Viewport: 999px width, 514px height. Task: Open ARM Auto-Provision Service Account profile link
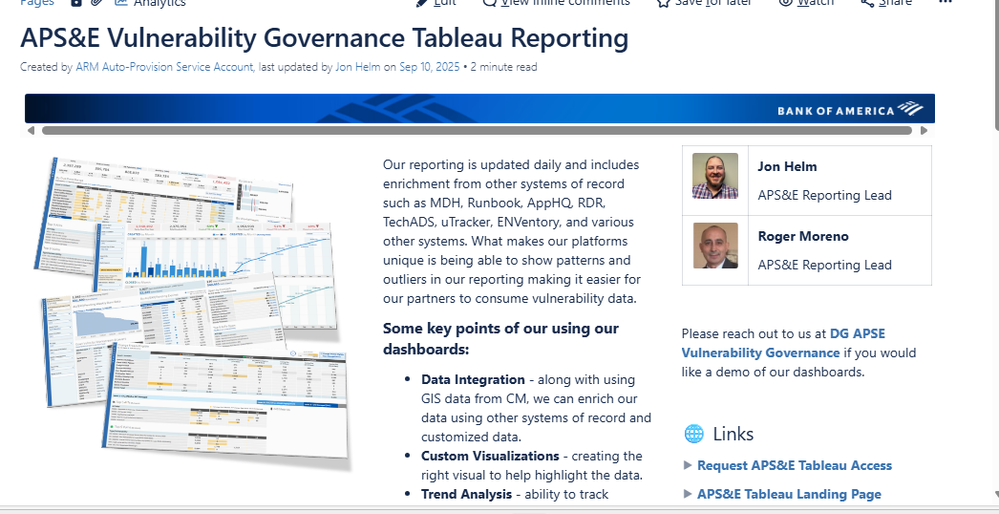pyautogui.click(x=164, y=67)
